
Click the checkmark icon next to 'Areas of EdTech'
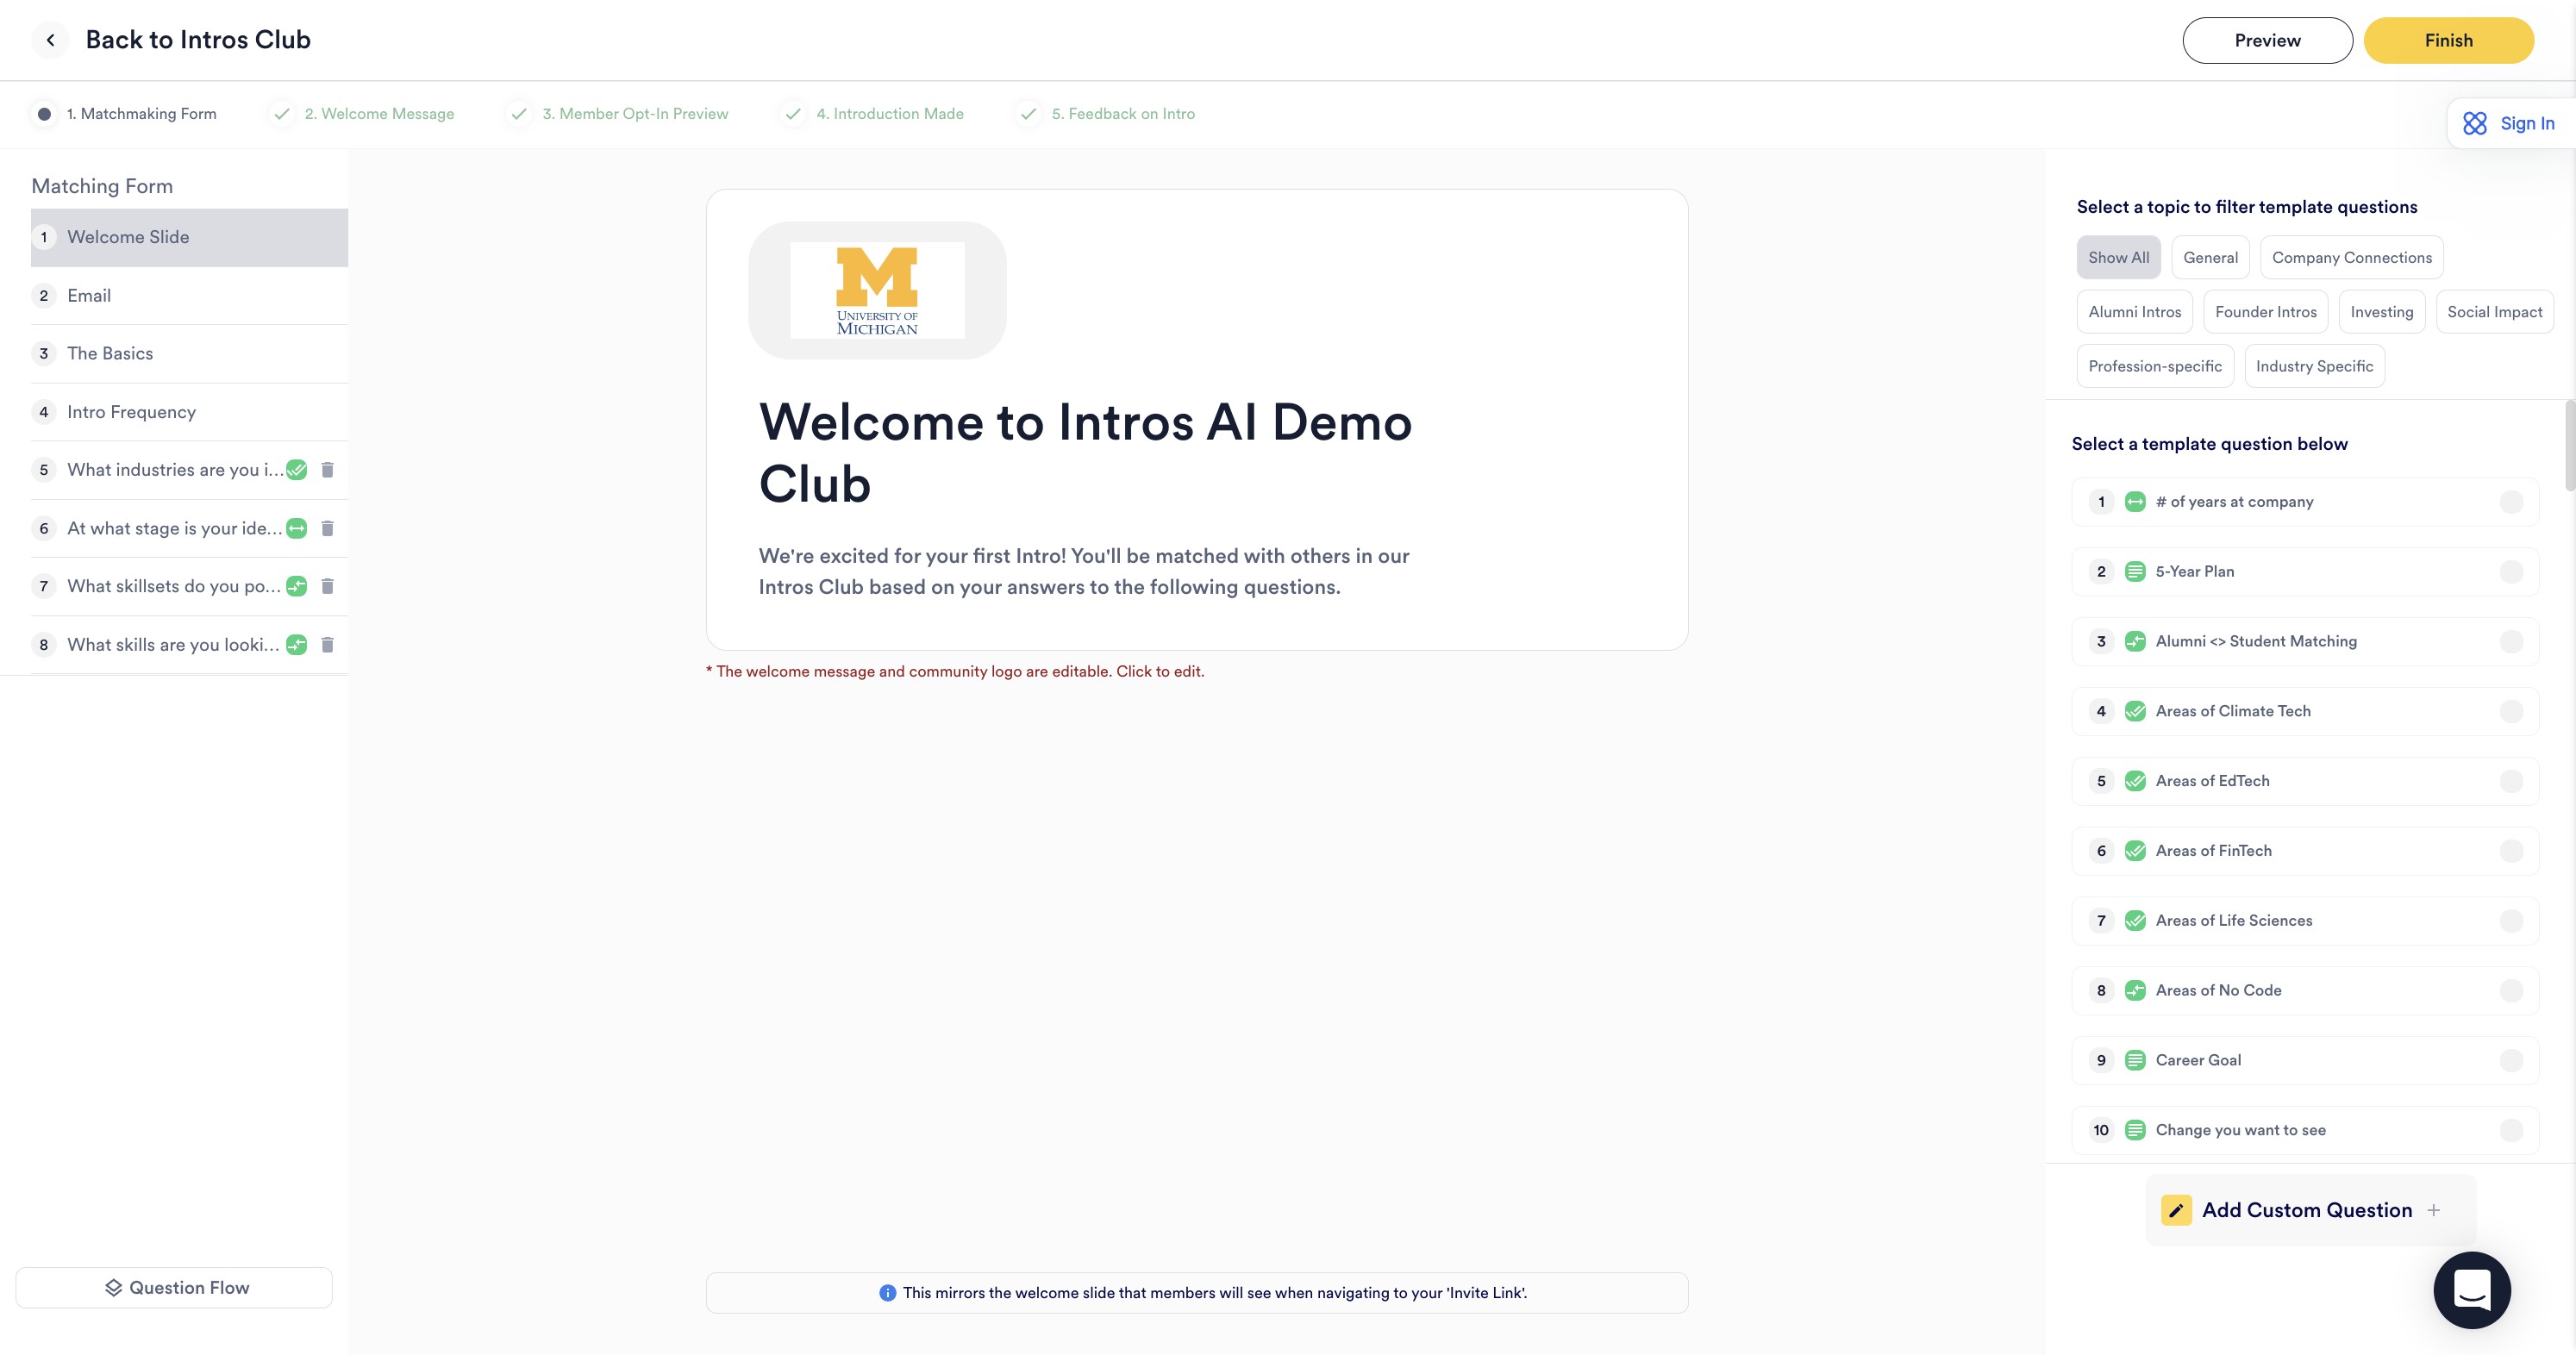pyautogui.click(x=2135, y=781)
